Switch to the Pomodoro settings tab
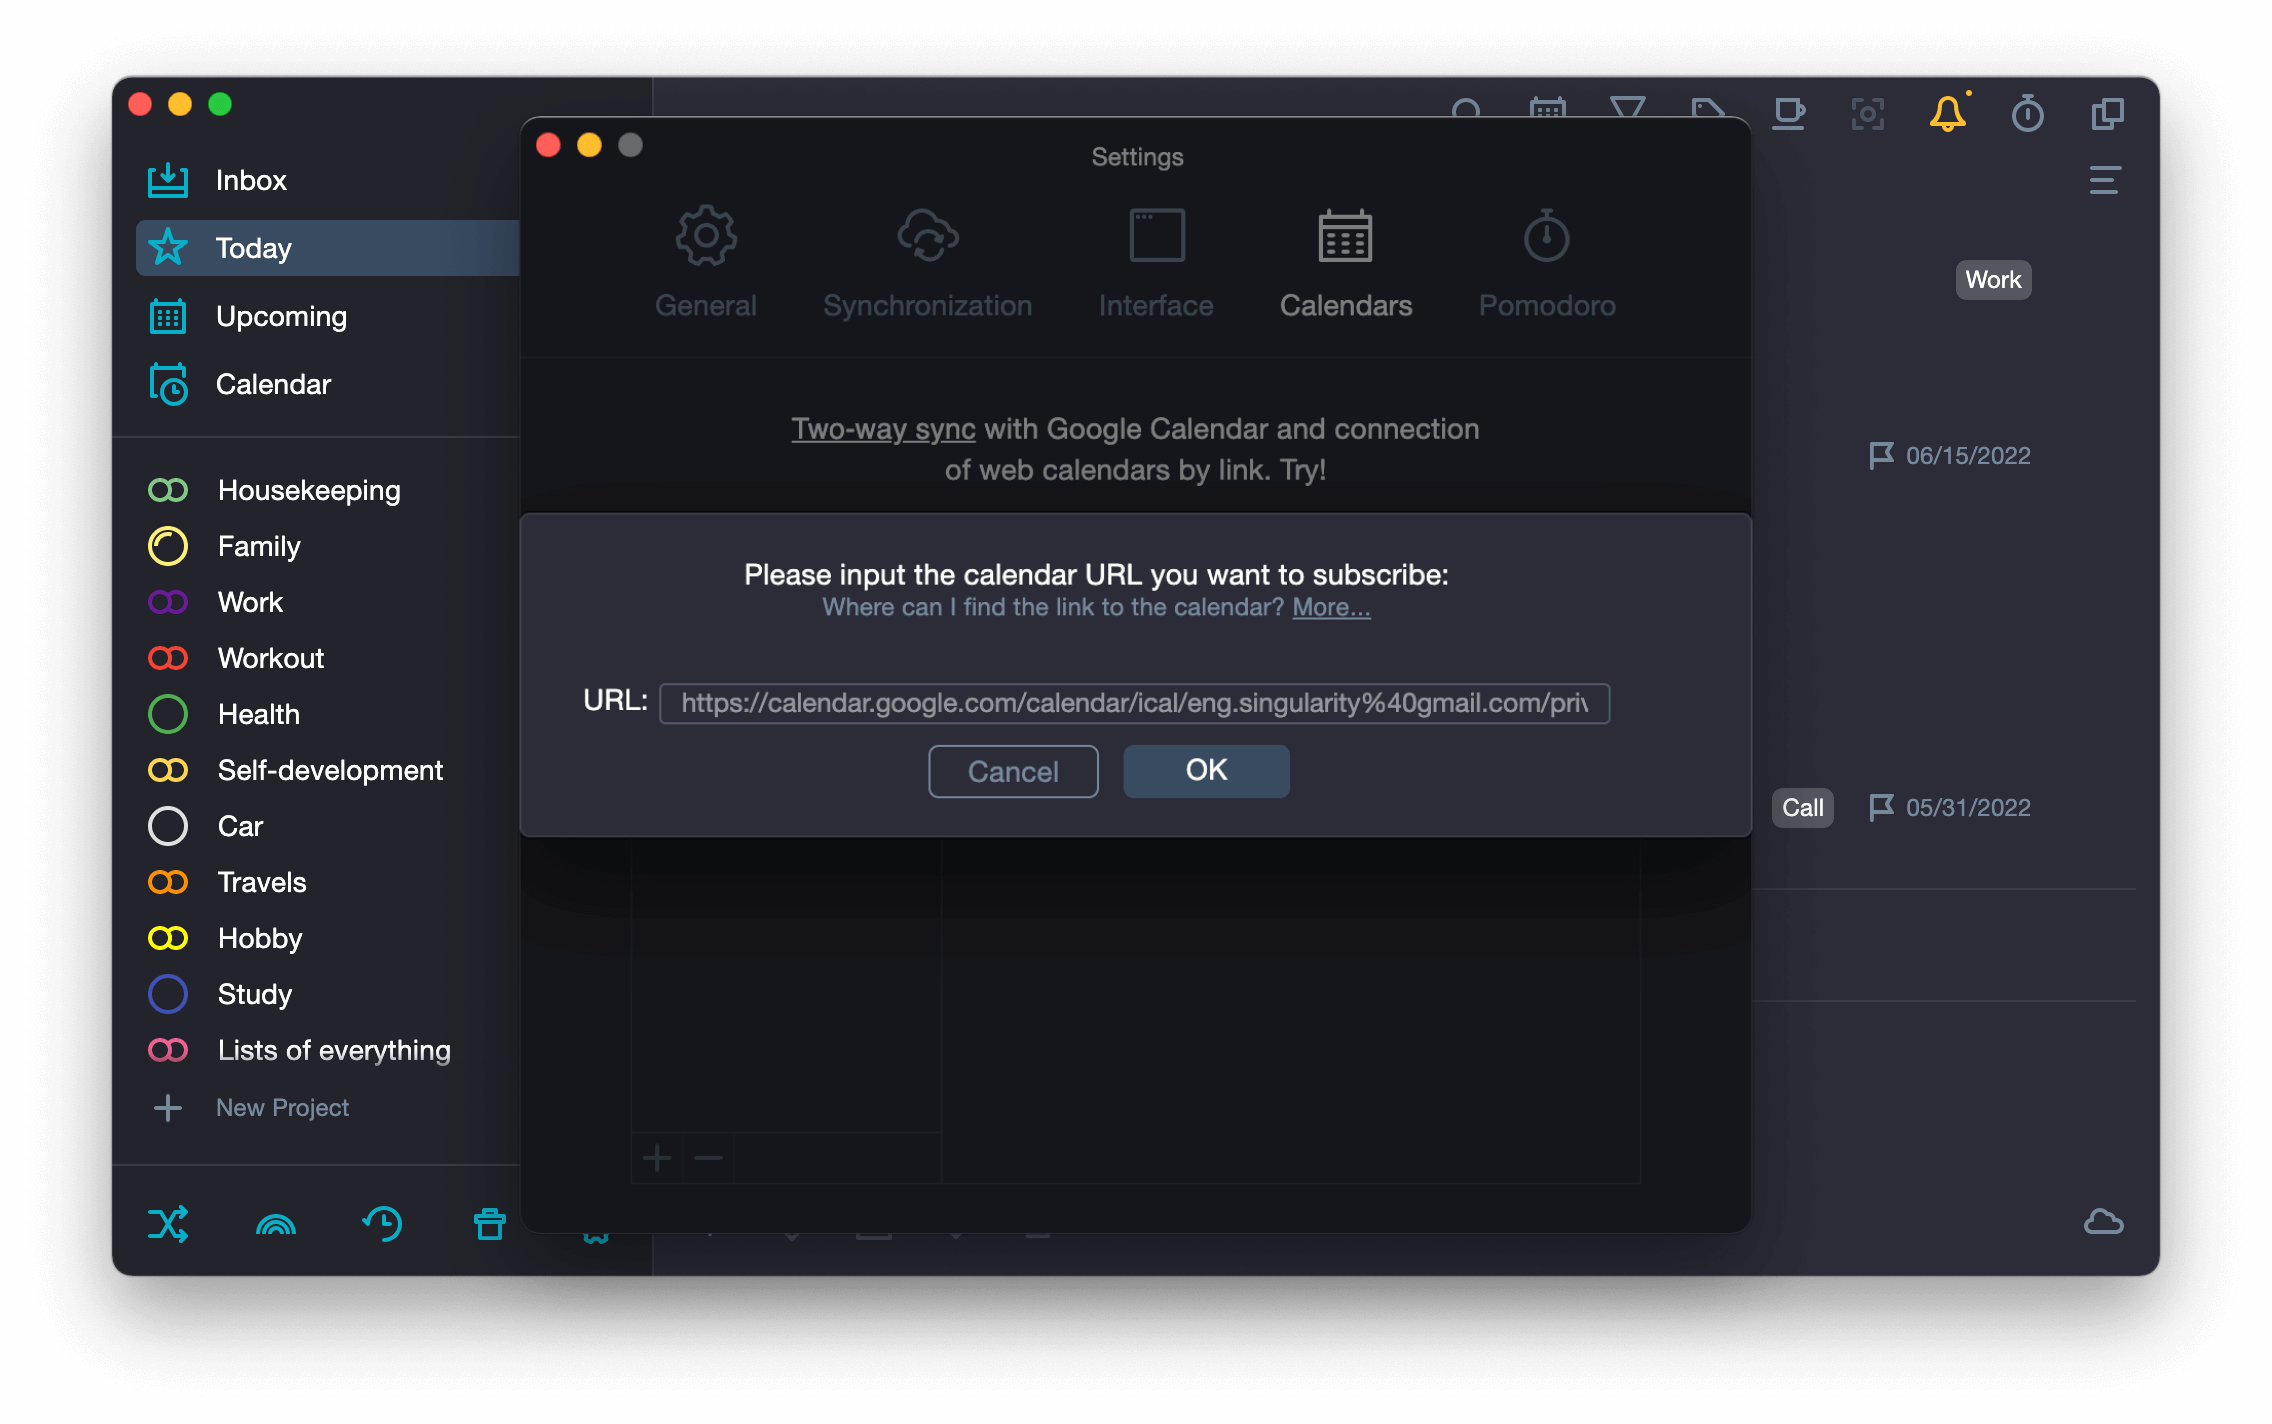Viewport: 2272px width, 1424px height. tap(1547, 264)
